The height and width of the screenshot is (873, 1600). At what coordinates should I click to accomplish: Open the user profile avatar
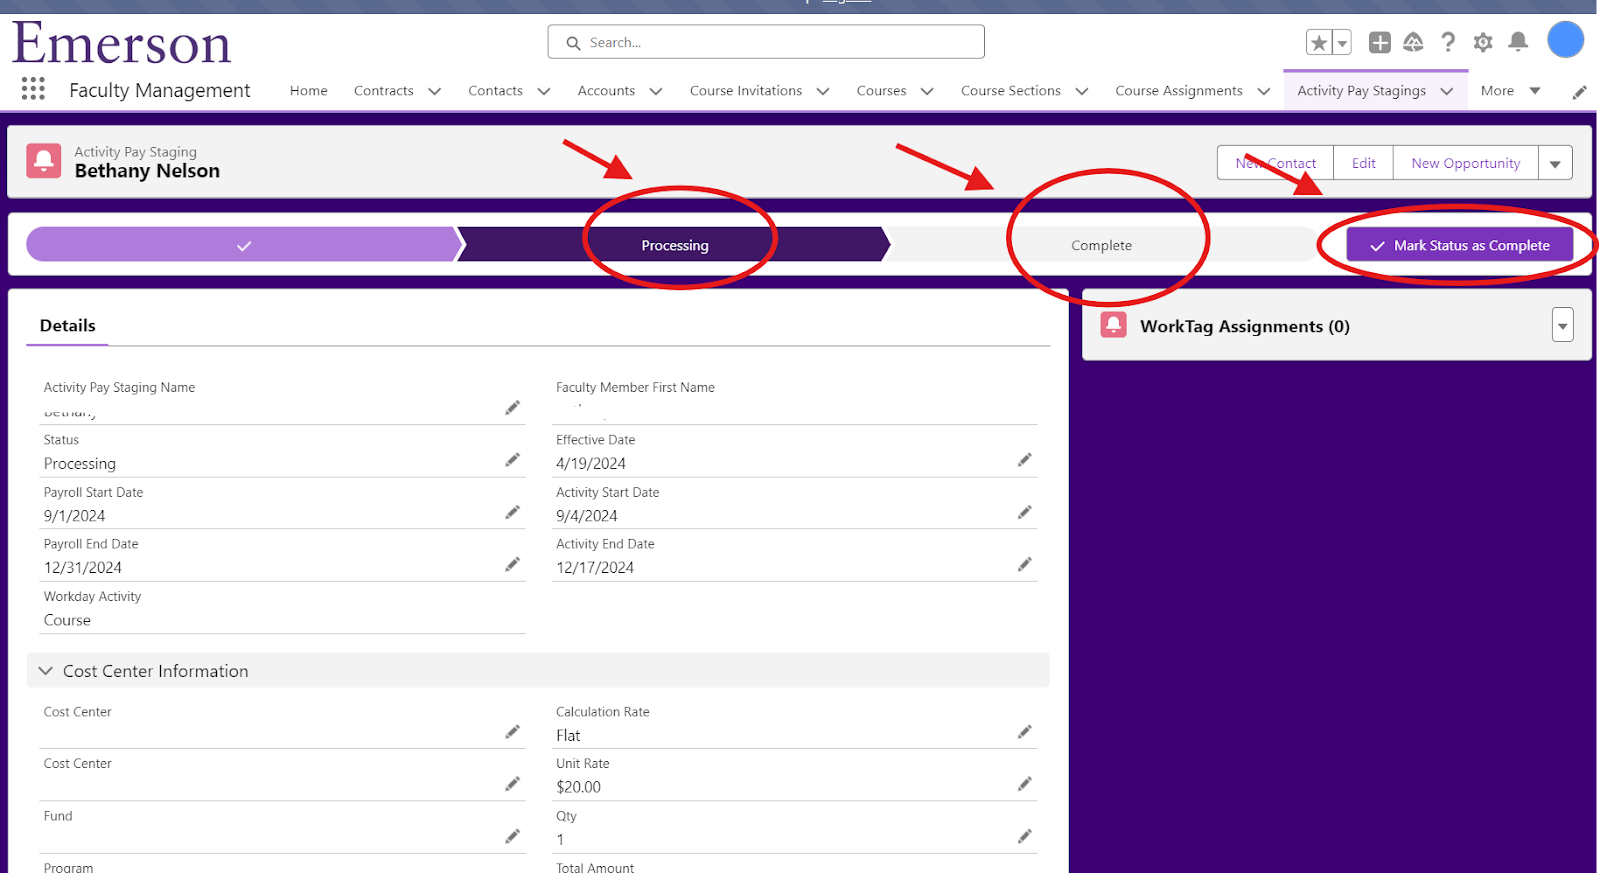click(x=1565, y=40)
